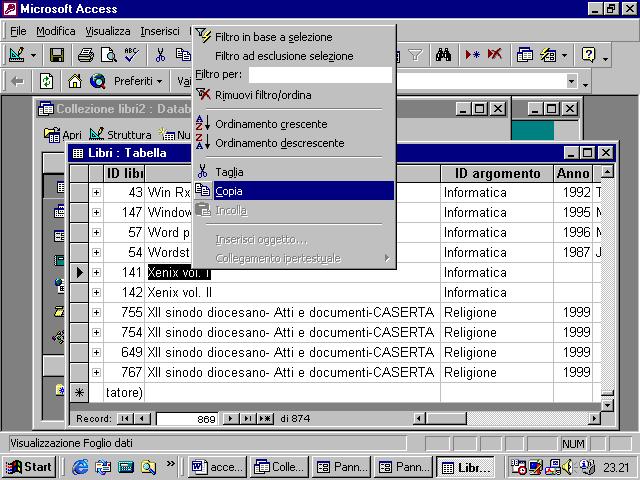Switch to the 'acce...' Word taskbar button
This screenshot has width=640, height=480.
click(217, 467)
